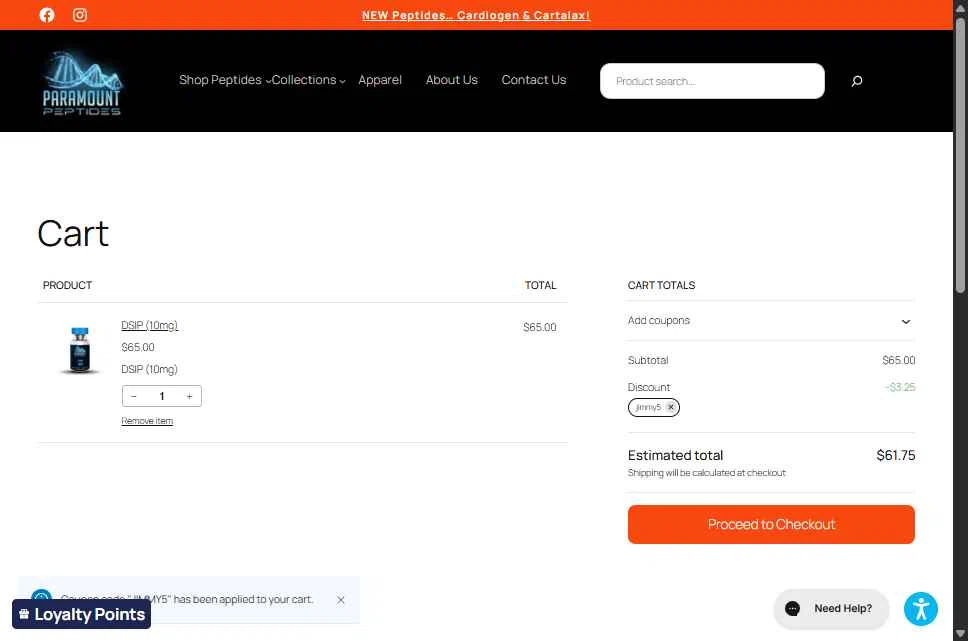Dismiss the coupon applied notification
The image size is (968, 641).
[x=341, y=600]
